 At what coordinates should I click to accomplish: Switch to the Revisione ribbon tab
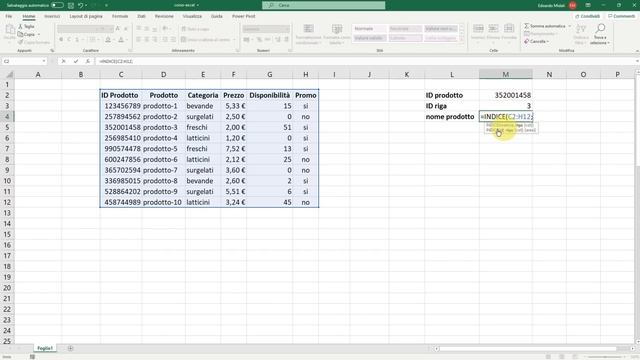(164, 16)
